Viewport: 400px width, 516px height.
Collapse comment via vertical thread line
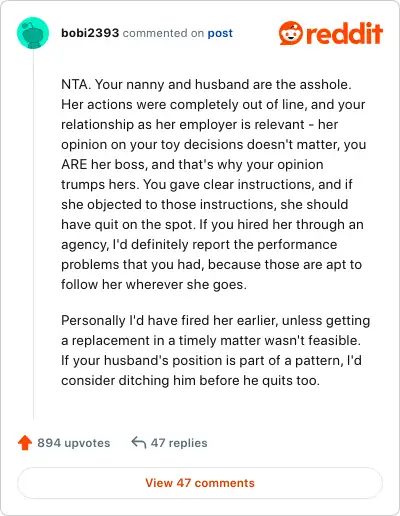click(33, 234)
